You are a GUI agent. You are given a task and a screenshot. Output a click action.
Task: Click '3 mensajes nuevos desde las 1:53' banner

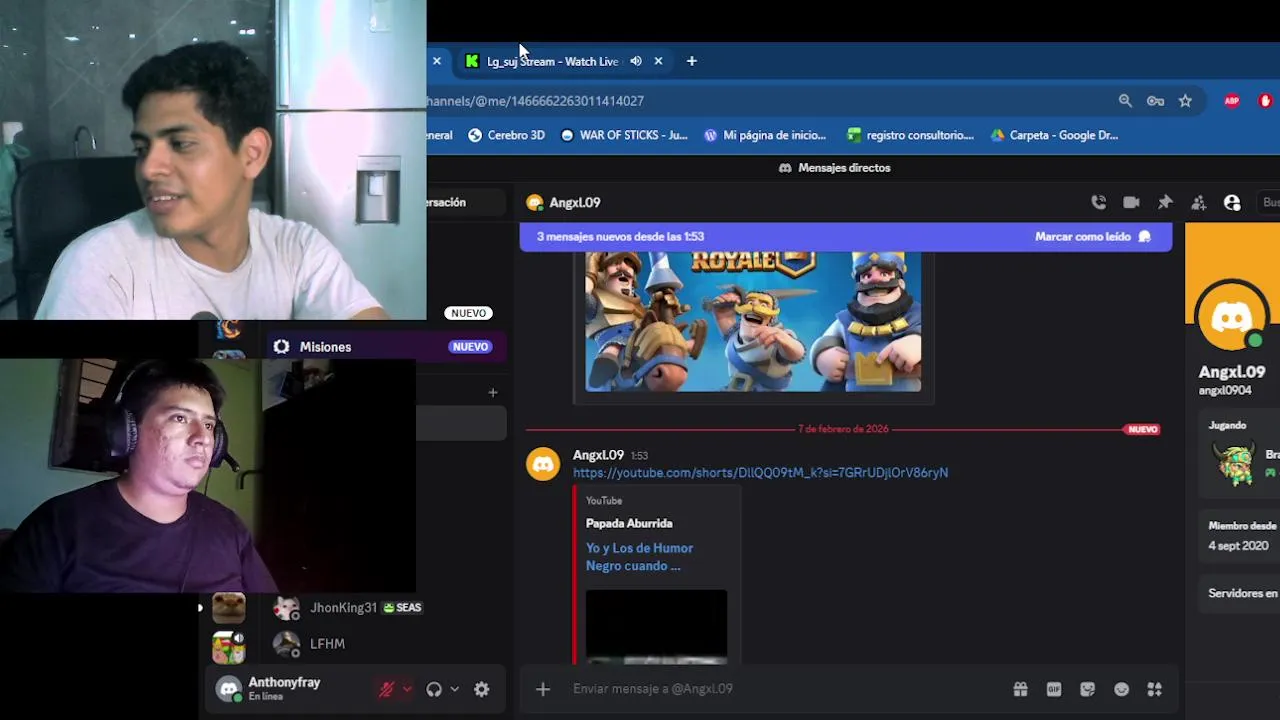[620, 237]
